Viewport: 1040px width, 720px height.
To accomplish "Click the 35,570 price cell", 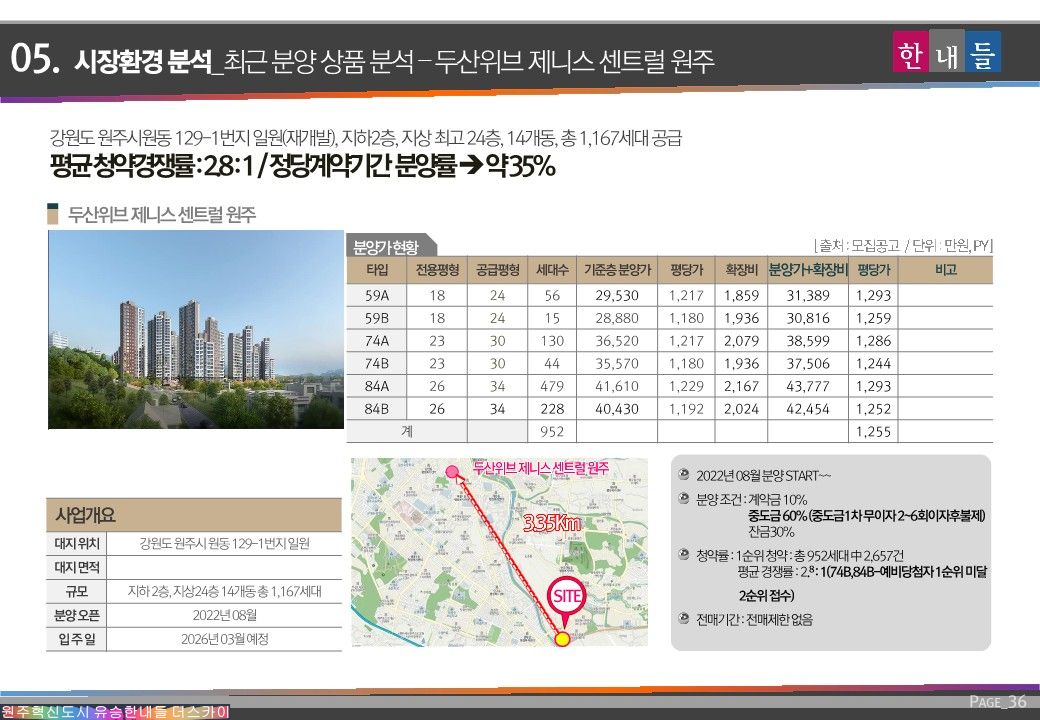I will (617, 363).
